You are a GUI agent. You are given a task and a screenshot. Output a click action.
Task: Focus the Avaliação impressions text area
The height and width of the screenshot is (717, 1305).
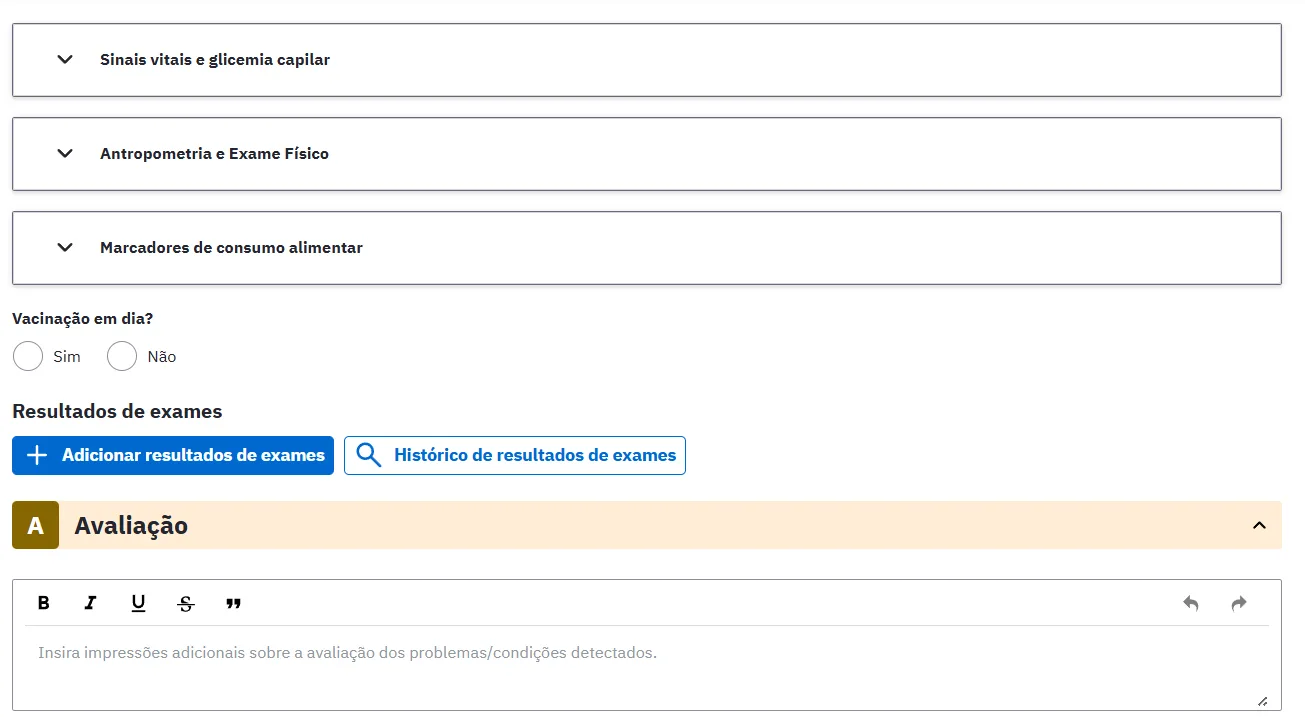(647, 668)
